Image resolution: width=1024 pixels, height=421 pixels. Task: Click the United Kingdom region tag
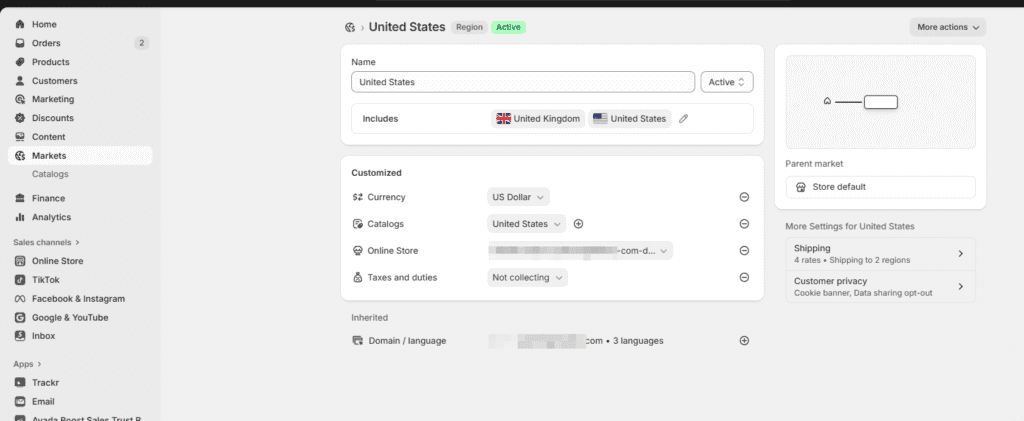[538, 119]
